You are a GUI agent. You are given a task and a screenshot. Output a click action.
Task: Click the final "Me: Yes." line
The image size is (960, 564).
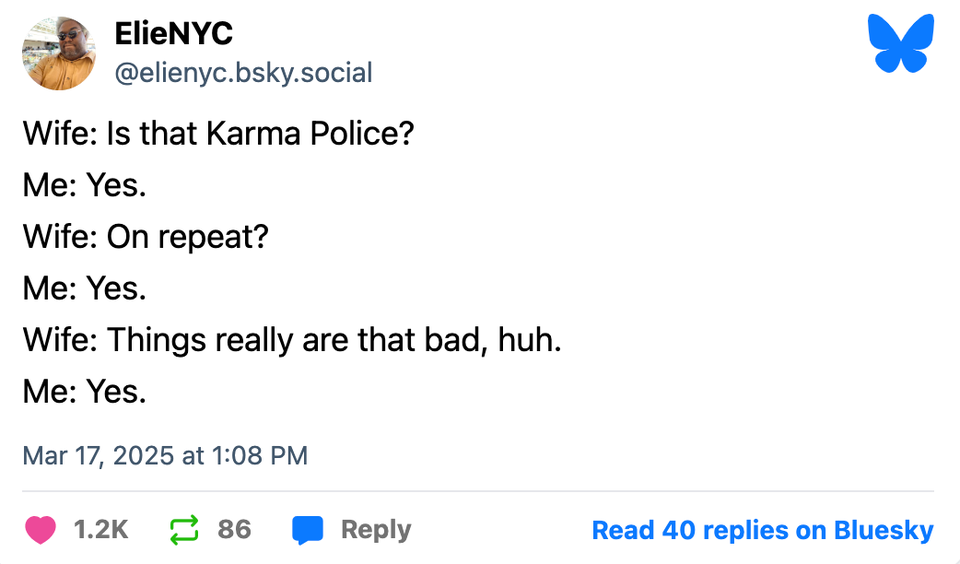[85, 392]
